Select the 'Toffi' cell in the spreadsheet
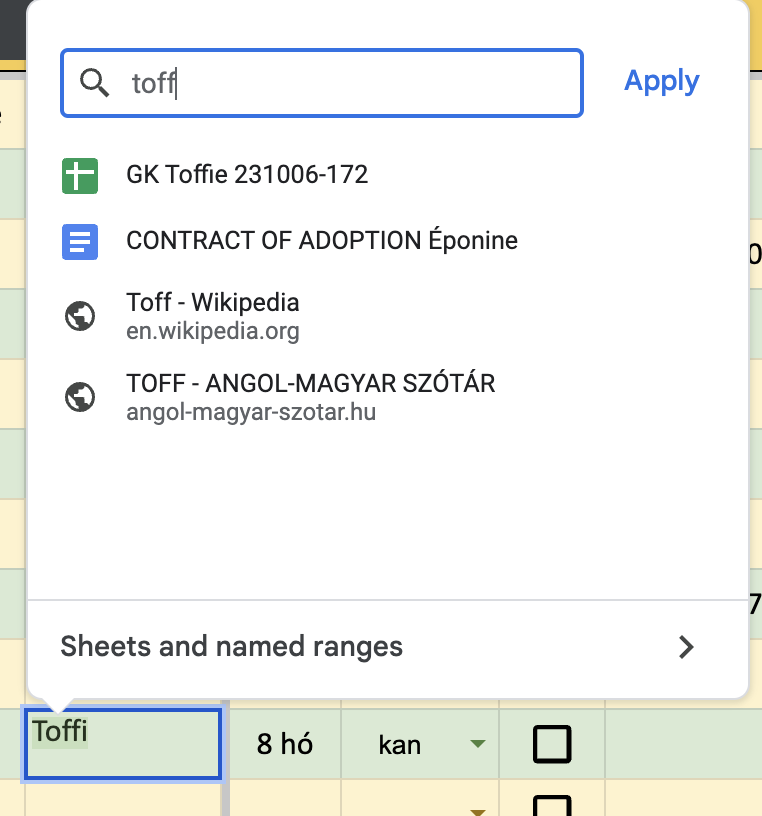Screen dimensions: 762x816 pyautogui.click(x=123, y=743)
